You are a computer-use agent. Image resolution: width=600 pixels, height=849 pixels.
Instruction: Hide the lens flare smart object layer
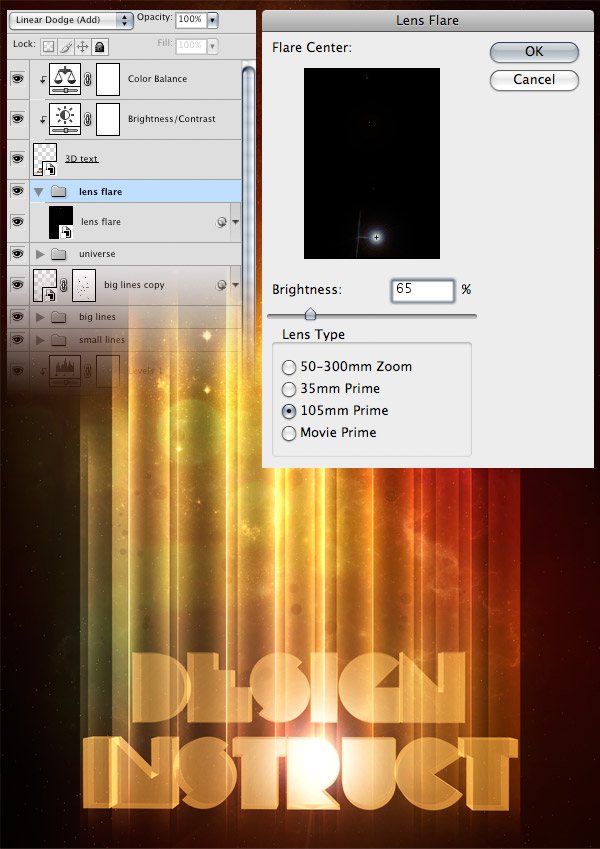[18, 221]
